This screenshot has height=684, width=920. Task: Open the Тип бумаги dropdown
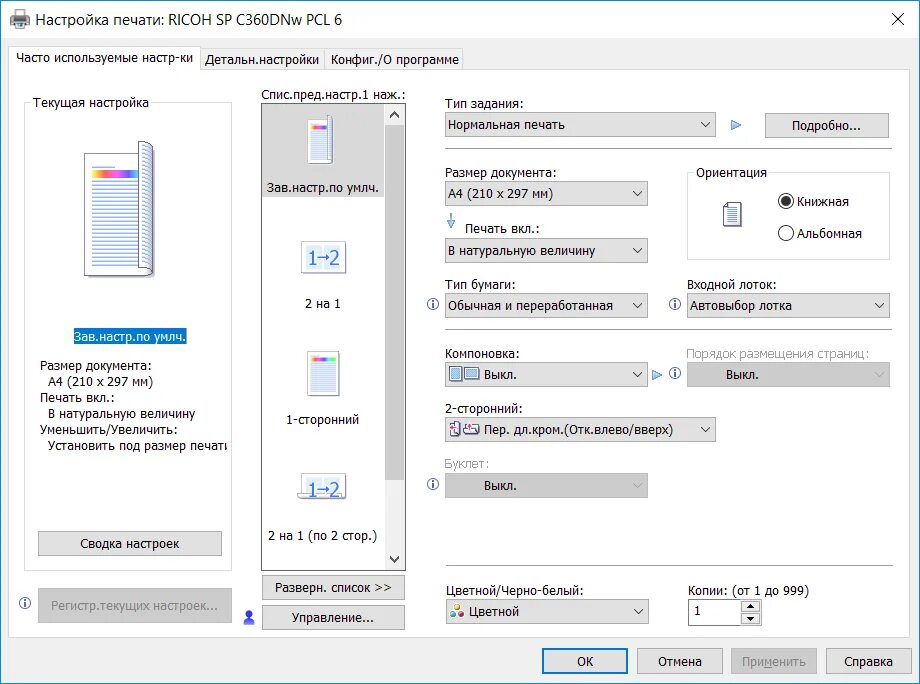click(546, 306)
